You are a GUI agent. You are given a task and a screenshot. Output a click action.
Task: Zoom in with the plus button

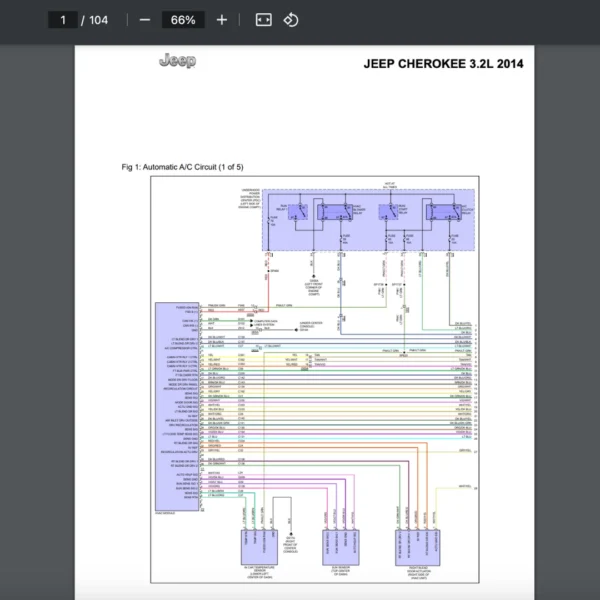222,20
